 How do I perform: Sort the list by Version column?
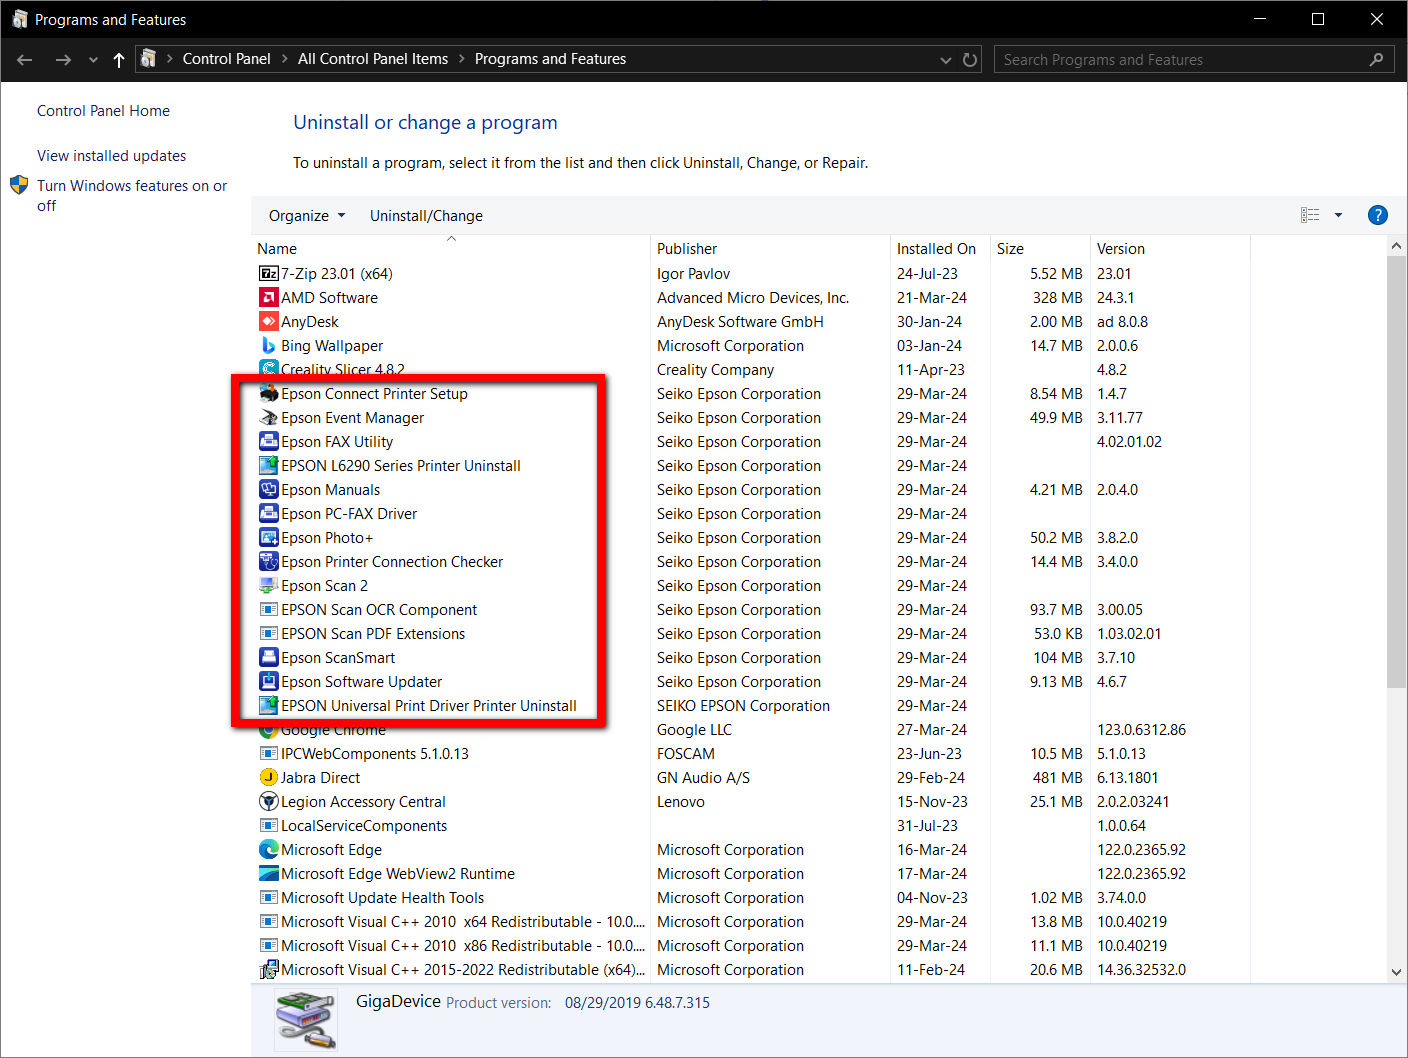(x=1170, y=249)
